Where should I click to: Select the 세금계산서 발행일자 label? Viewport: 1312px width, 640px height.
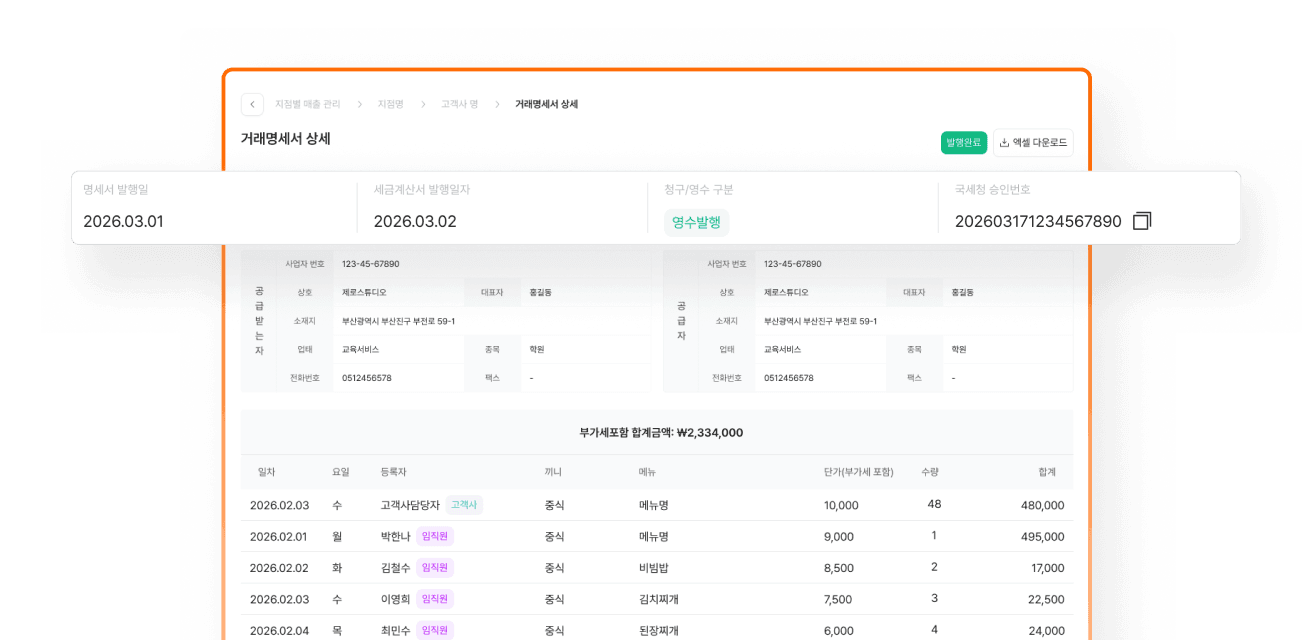point(422,189)
